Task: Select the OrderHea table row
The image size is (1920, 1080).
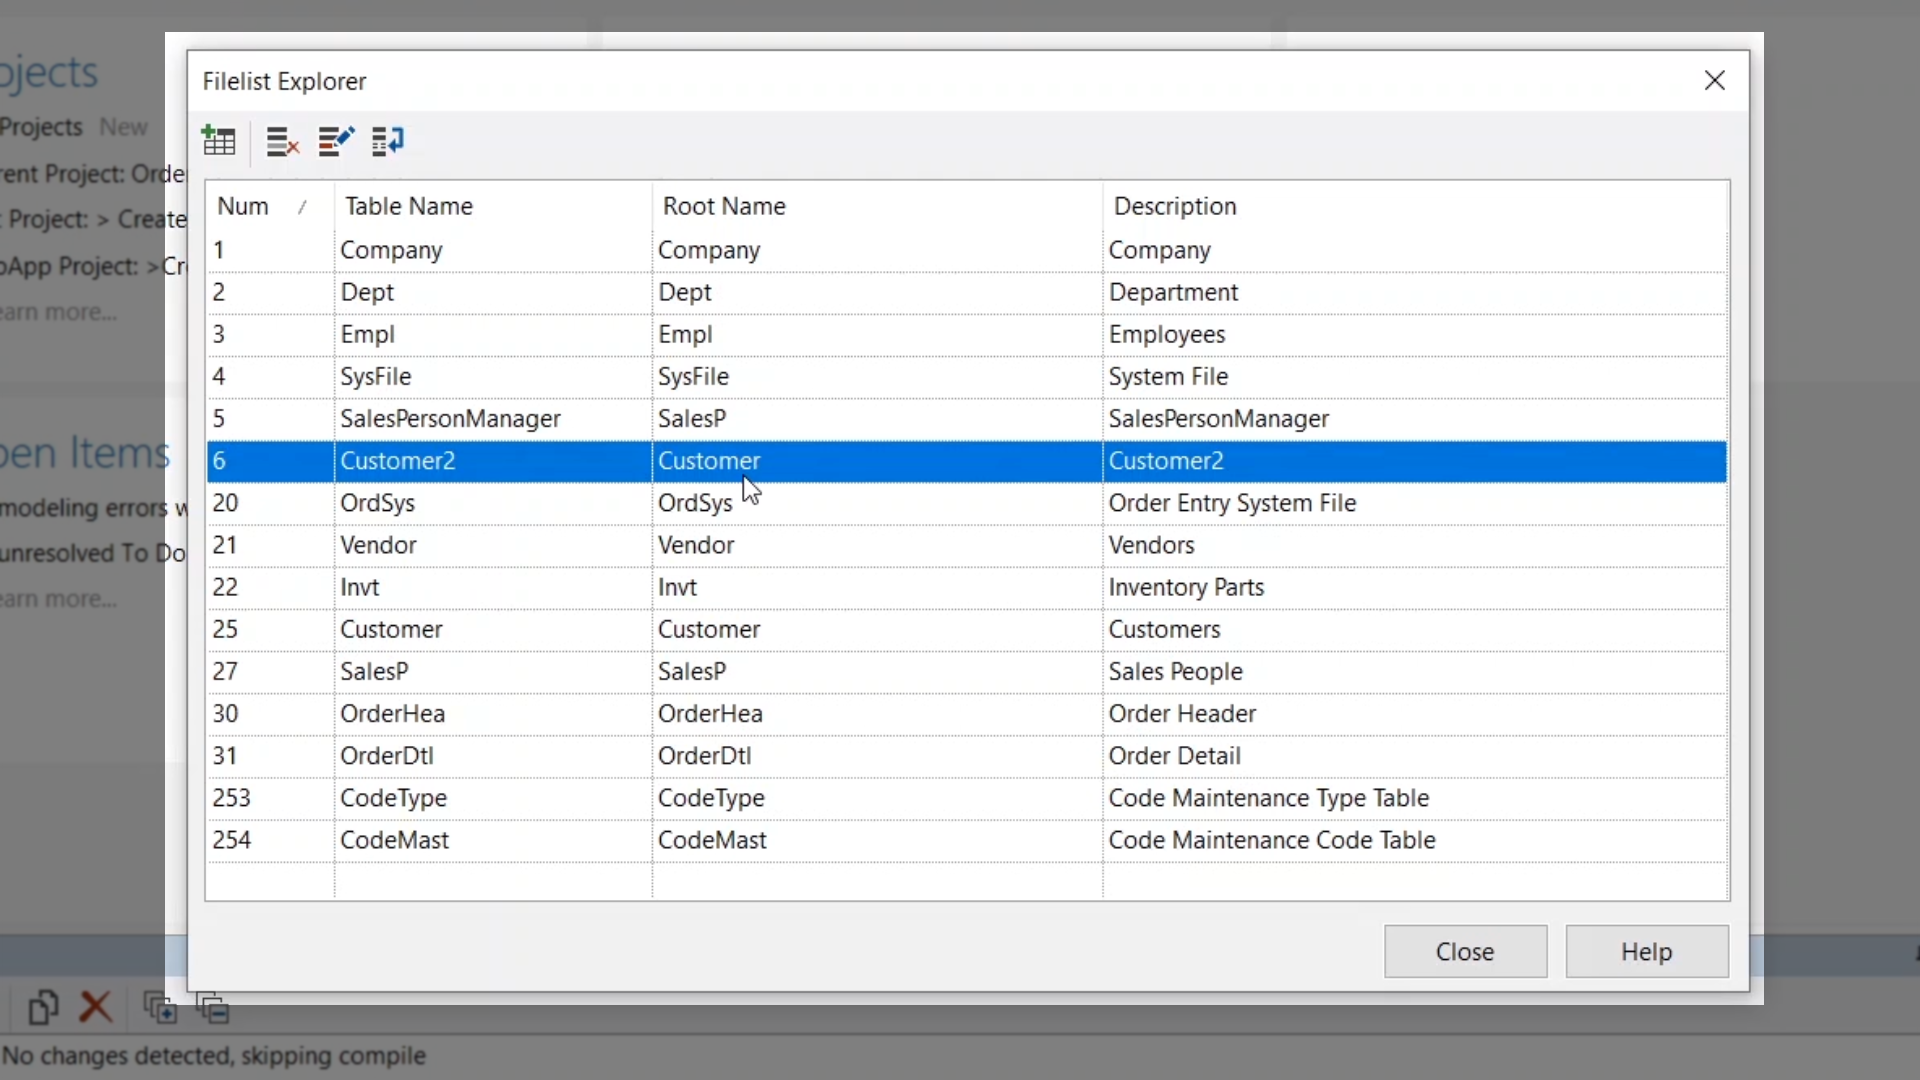Action: click(x=392, y=714)
